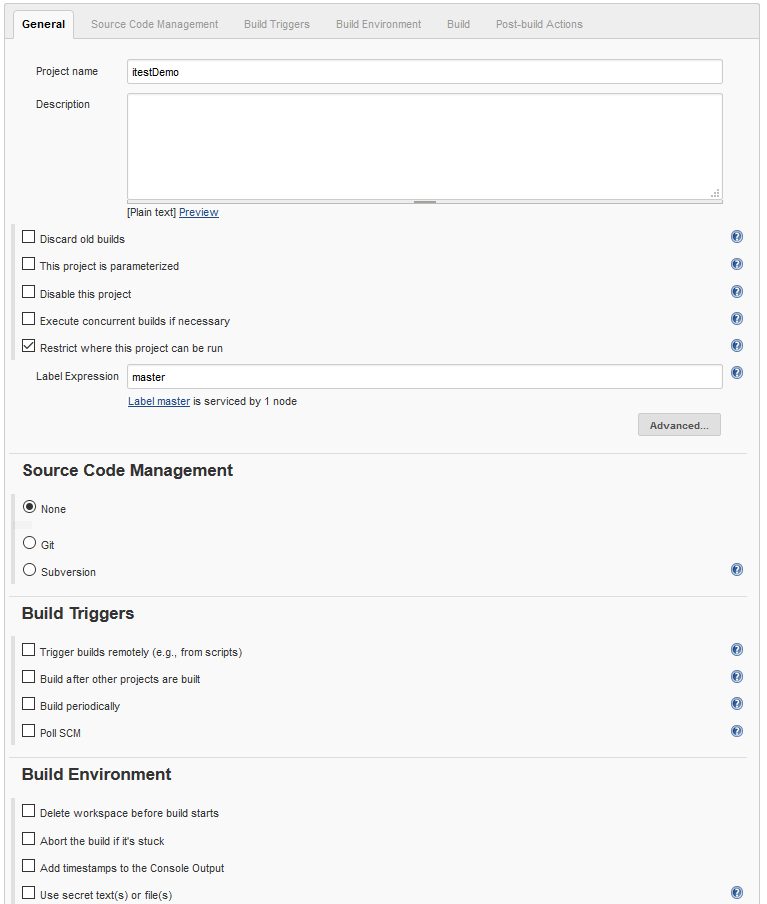Enable Discard old builds checkbox
Screen dimensions: 767x904
[28, 237]
